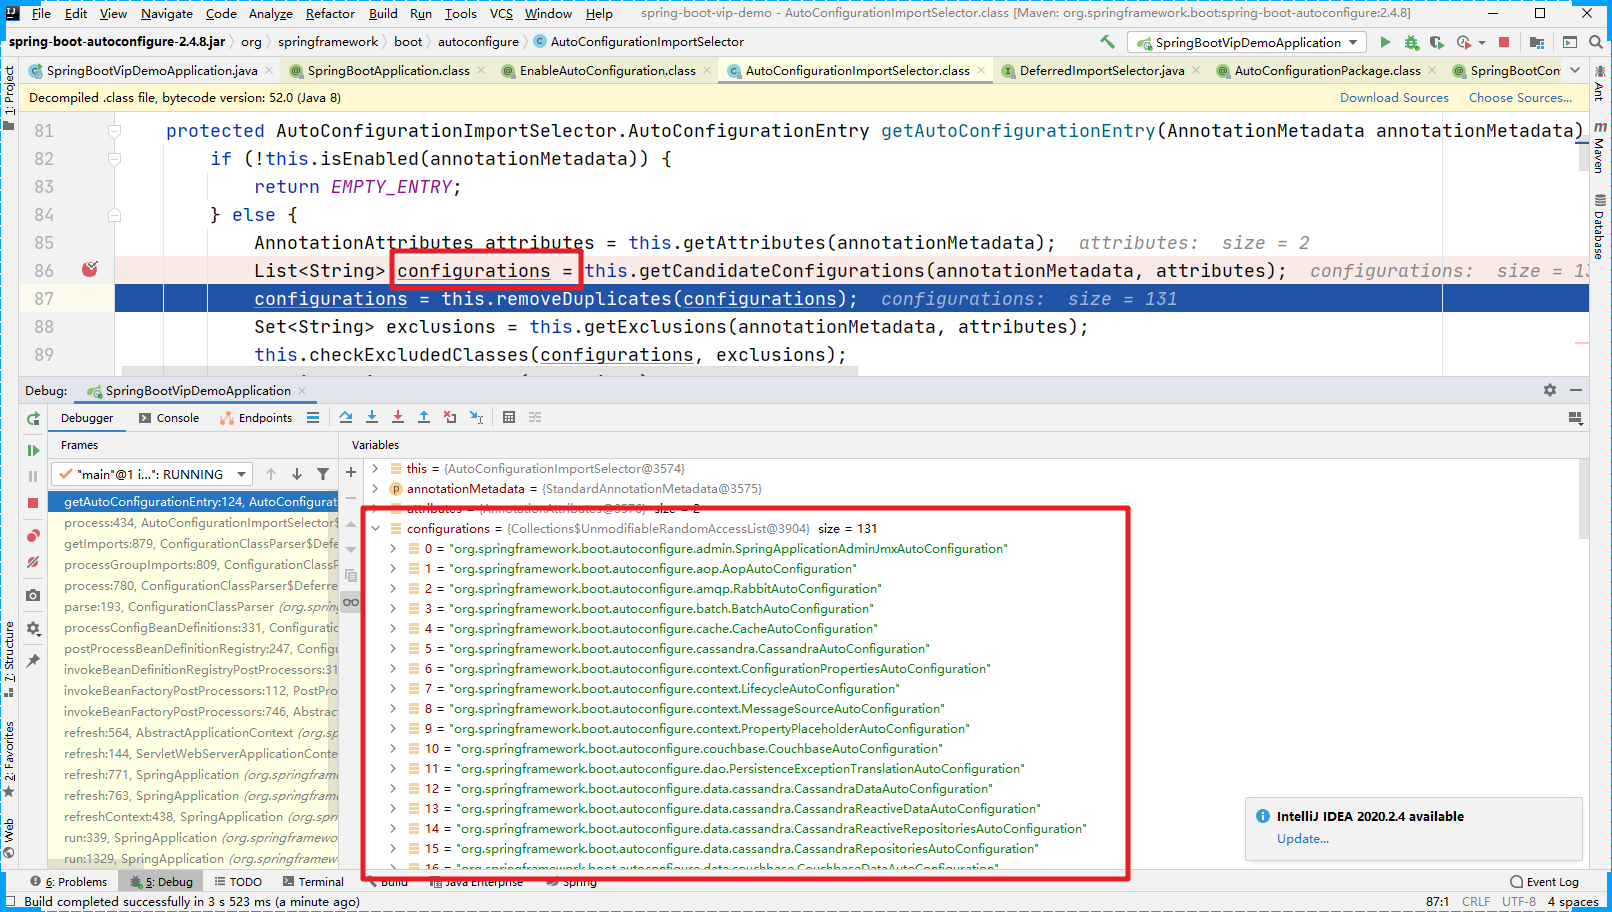Expand element 10 CouchbaseAutoConfiguration
1612x912 pixels.
click(x=393, y=748)
